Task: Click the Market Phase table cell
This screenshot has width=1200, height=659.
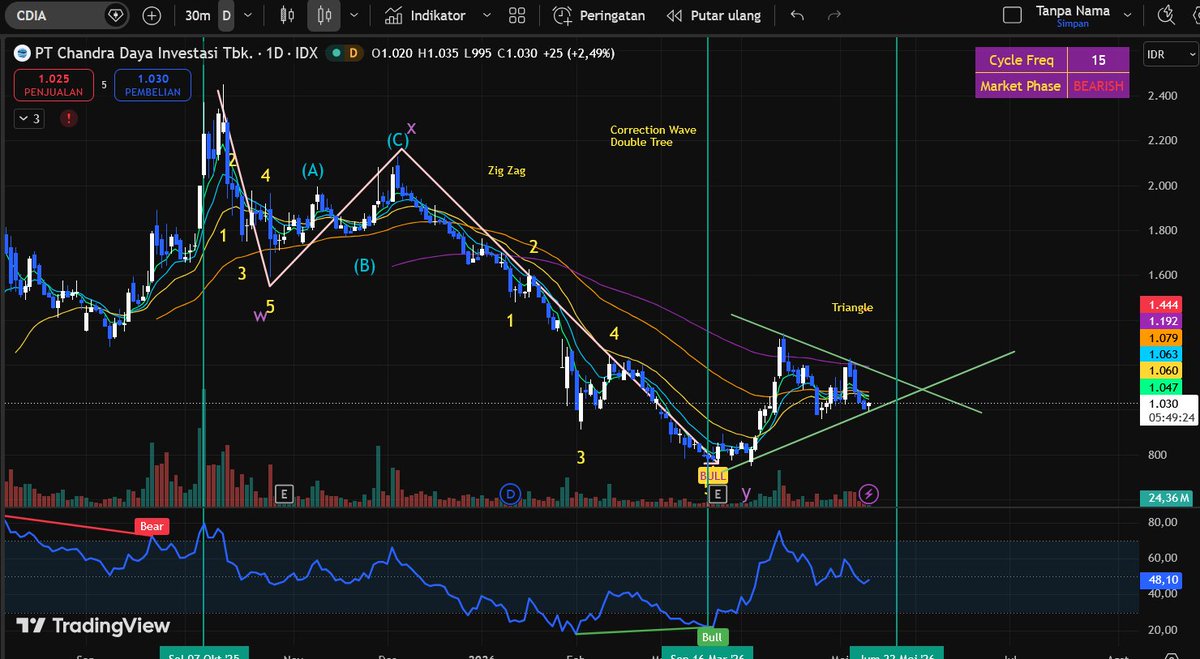Action: [x=1021, y=86]
